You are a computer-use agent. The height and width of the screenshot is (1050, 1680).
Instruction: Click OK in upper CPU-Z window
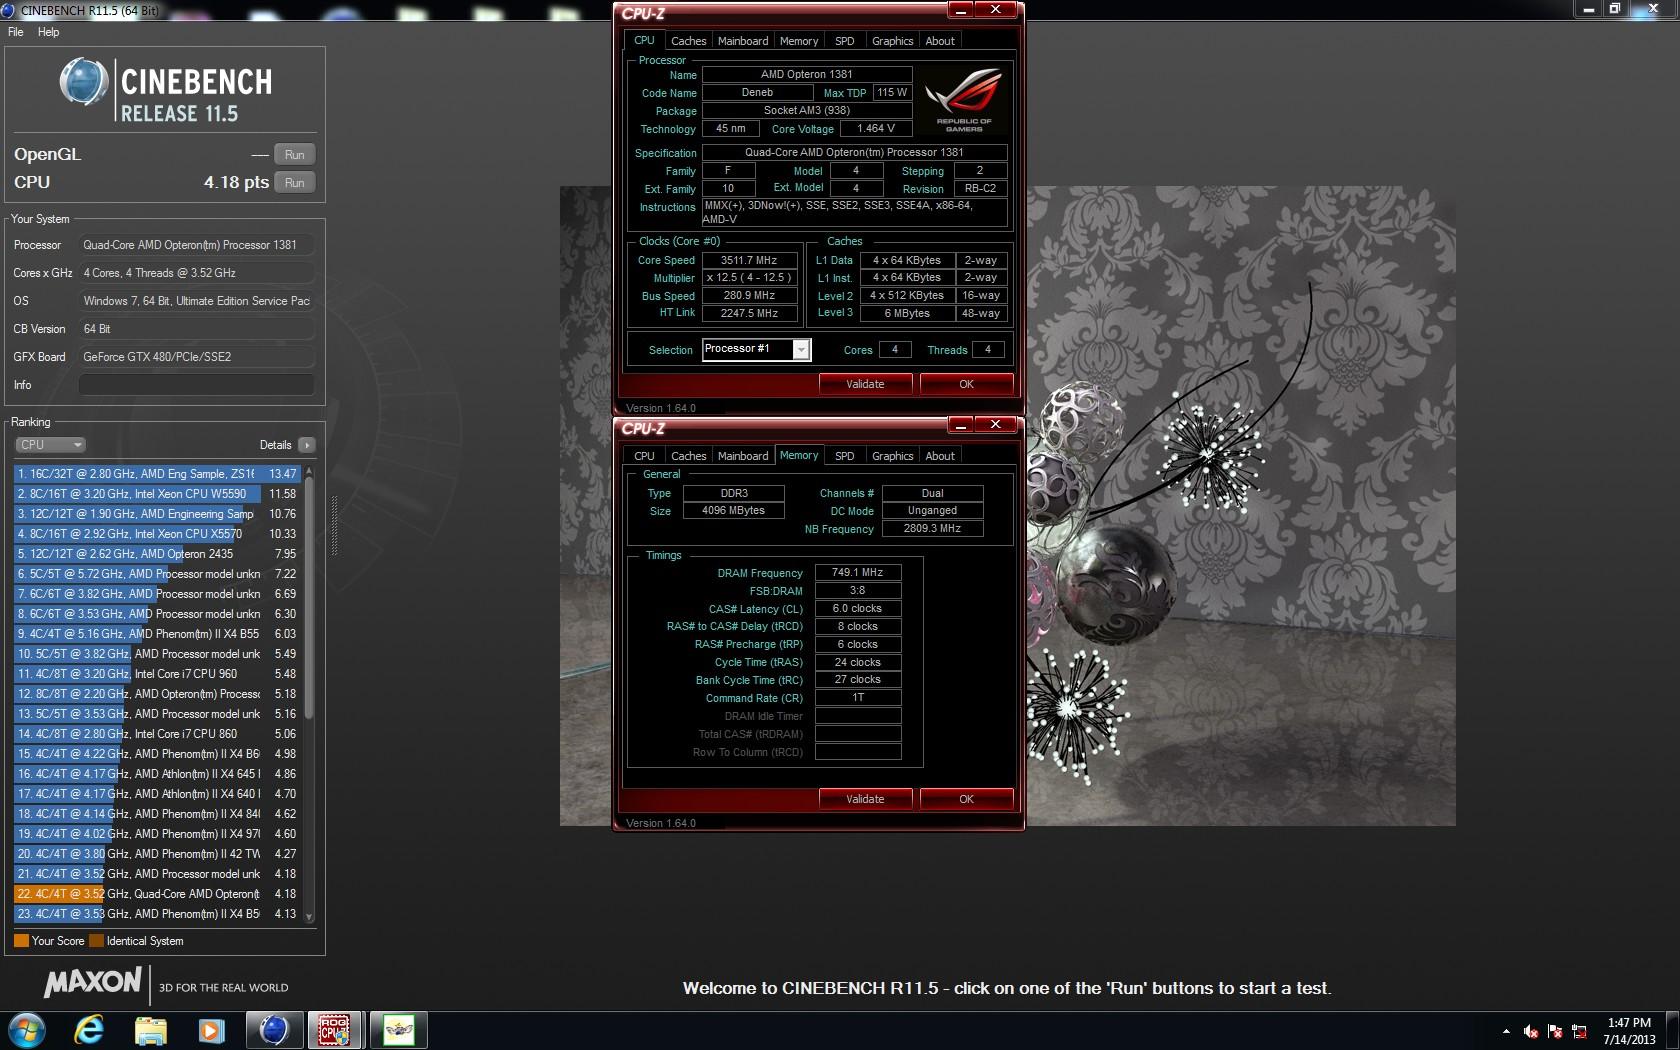pyautogui.click(x=966, y=384)
